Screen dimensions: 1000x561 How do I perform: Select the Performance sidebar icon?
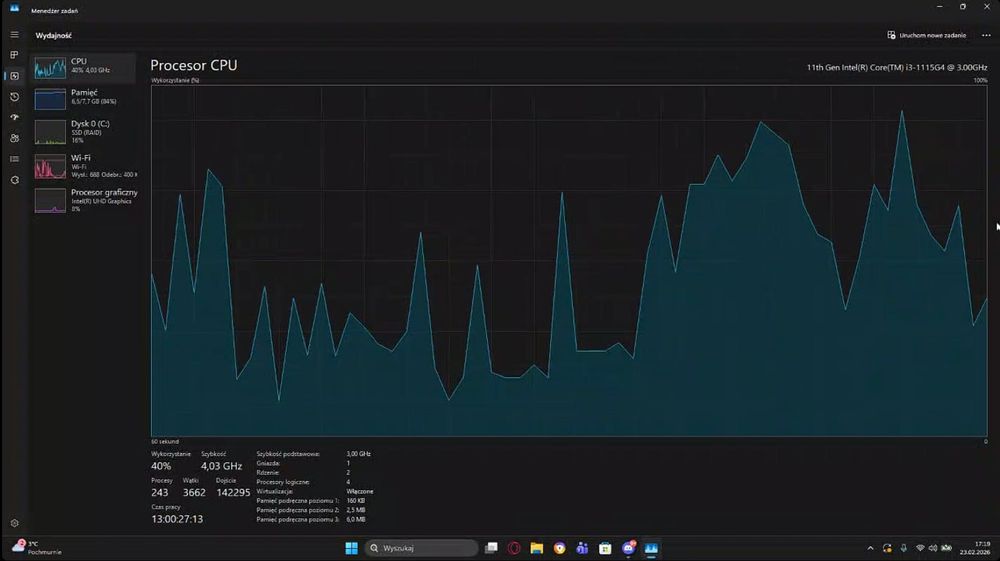click(x=14, y=76)
